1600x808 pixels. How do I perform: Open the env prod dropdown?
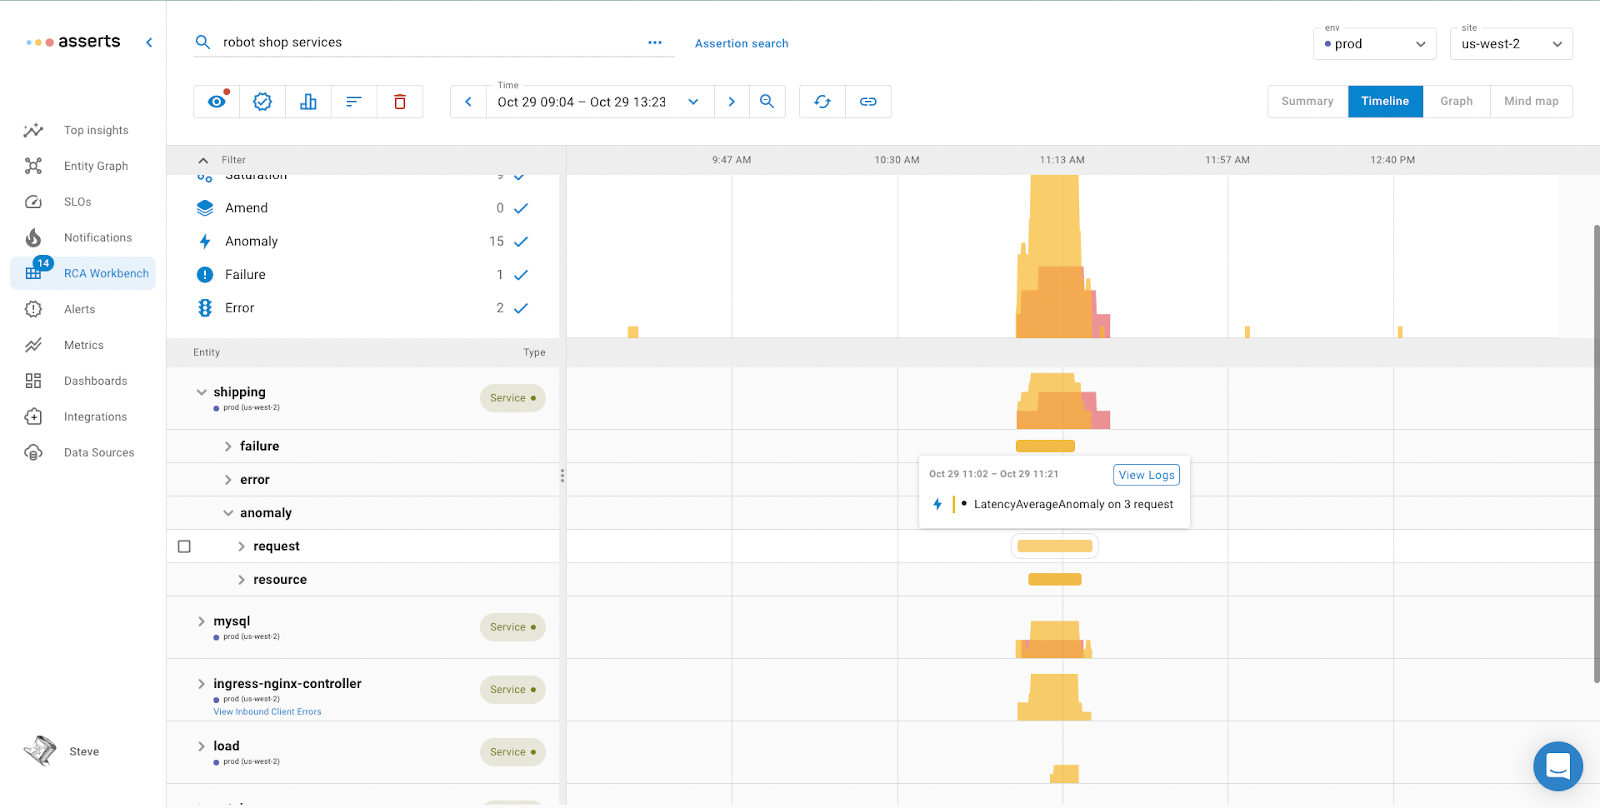pyautogui.click(x=1374, y=44)
